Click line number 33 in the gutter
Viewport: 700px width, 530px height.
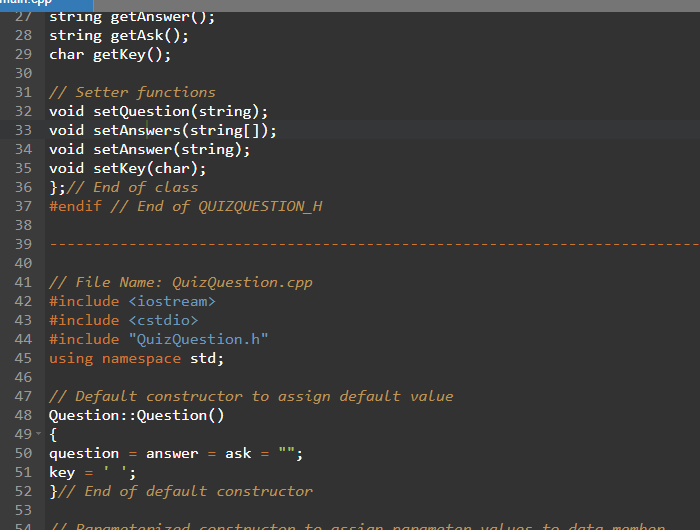click(x=24, y=131)
